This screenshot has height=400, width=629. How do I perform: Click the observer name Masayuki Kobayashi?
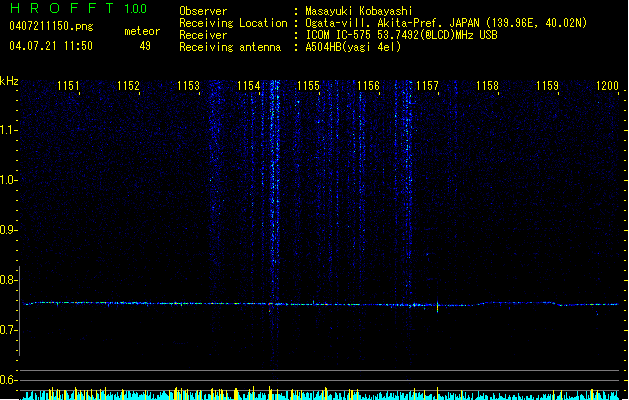click(x=359, y=11)
